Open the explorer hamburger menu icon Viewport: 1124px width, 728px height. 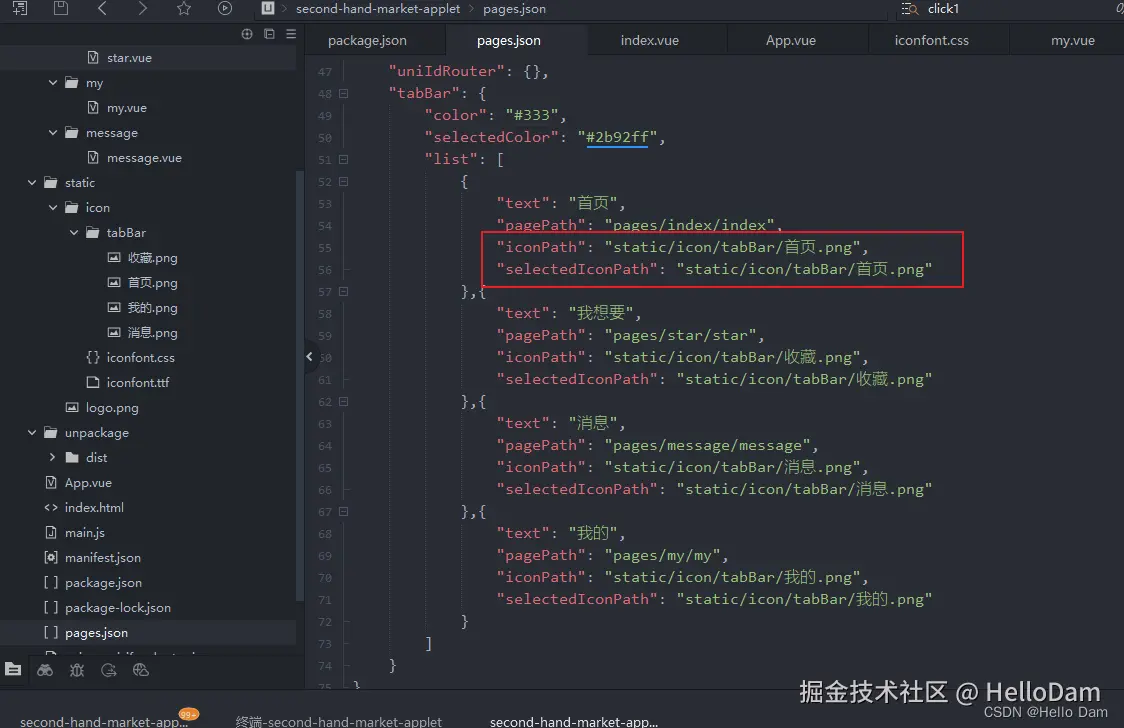point(291,34)
